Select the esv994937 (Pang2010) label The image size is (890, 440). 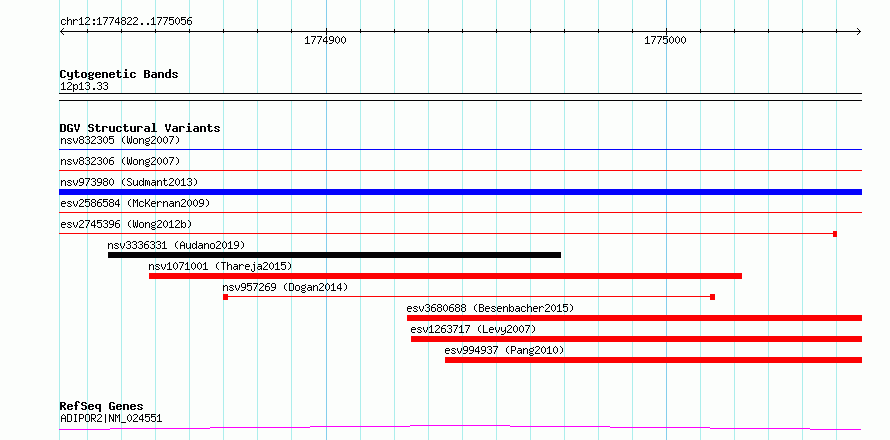pos(504,350)
